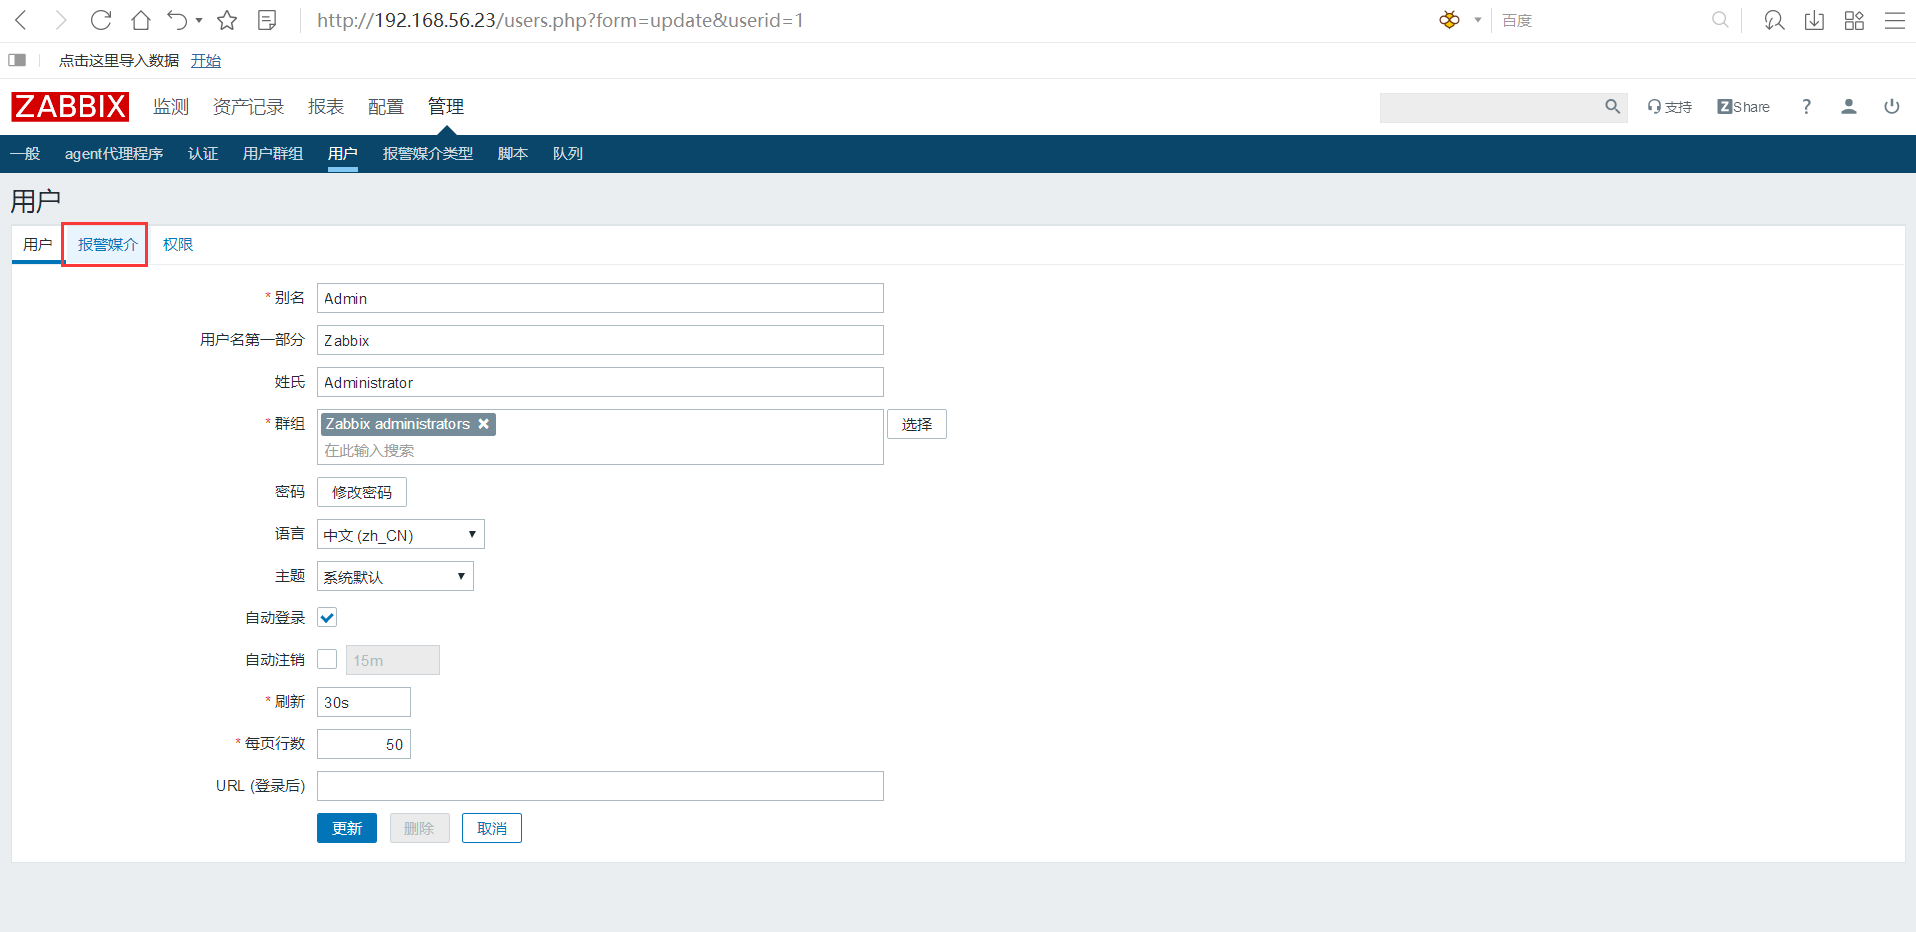Bookmark page with star icon
1916x932 pixels.
click(227, 20)
